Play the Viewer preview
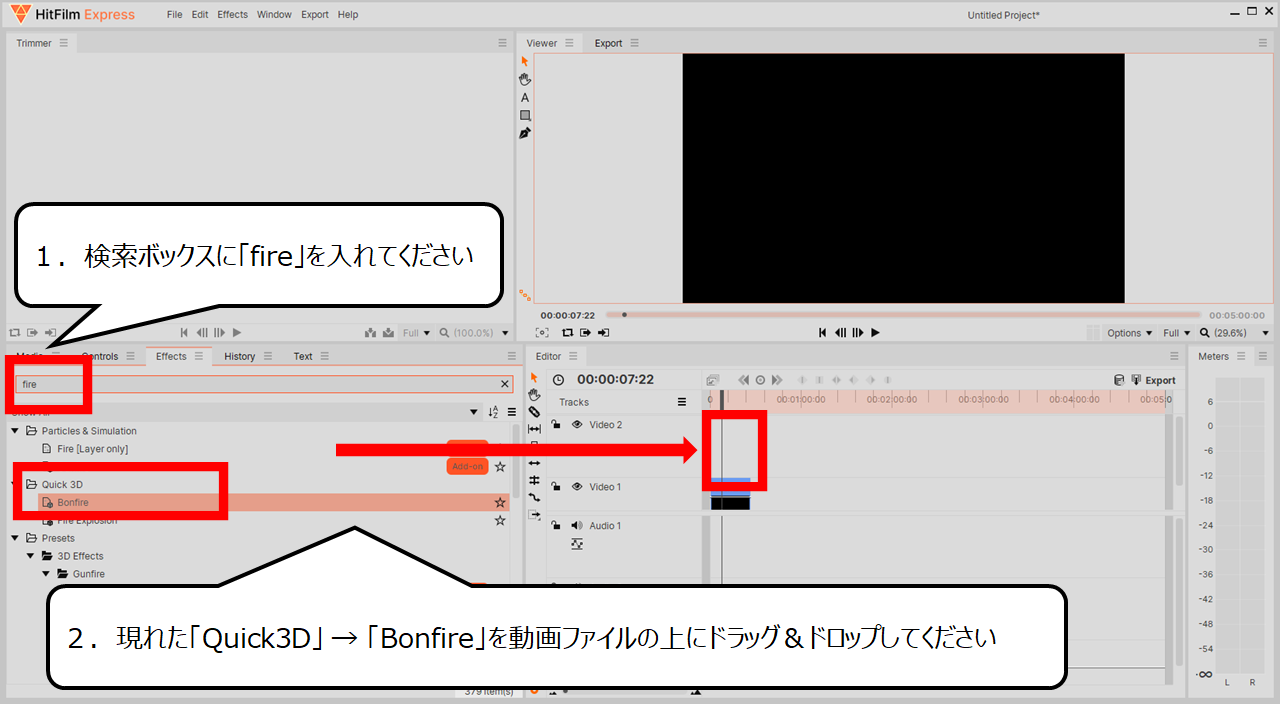 [x=875, y=332]
